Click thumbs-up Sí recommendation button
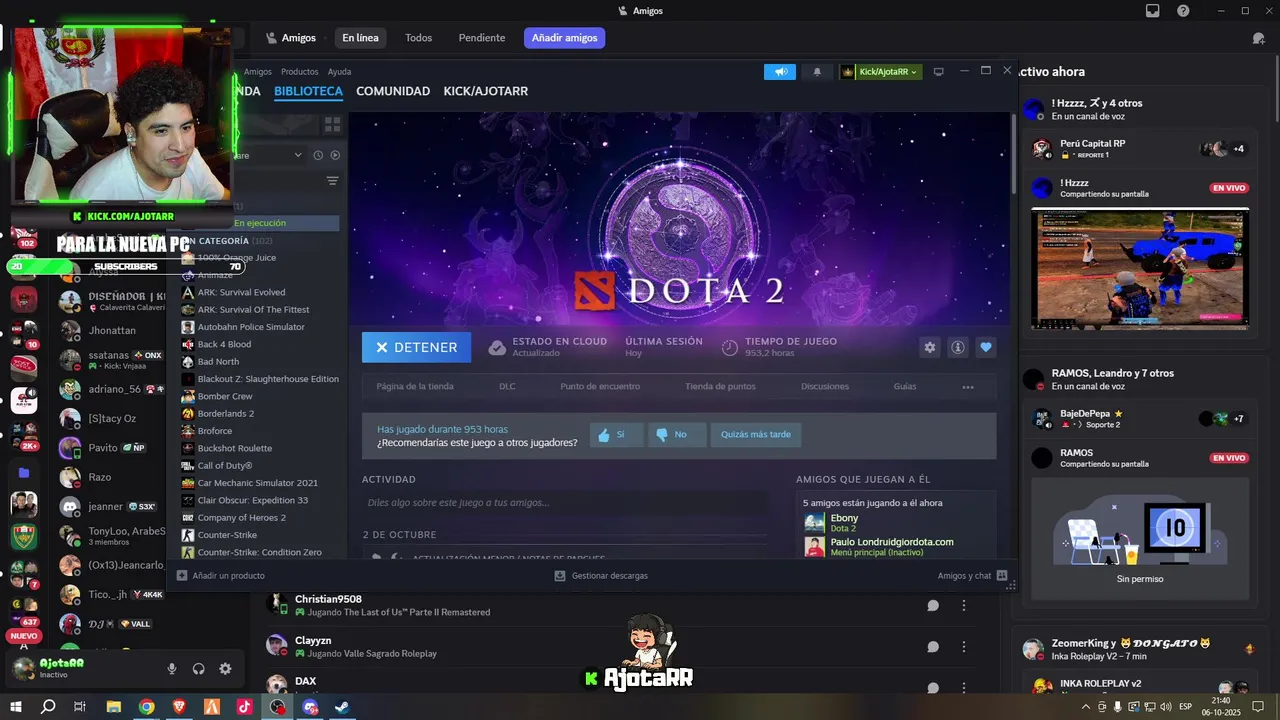The width and height of the screenshot is (1280, 720). click(615, 435)
